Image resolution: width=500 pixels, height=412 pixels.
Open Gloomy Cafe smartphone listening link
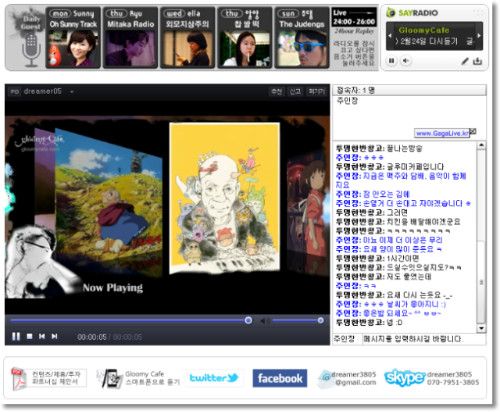(x=138, y=378)
